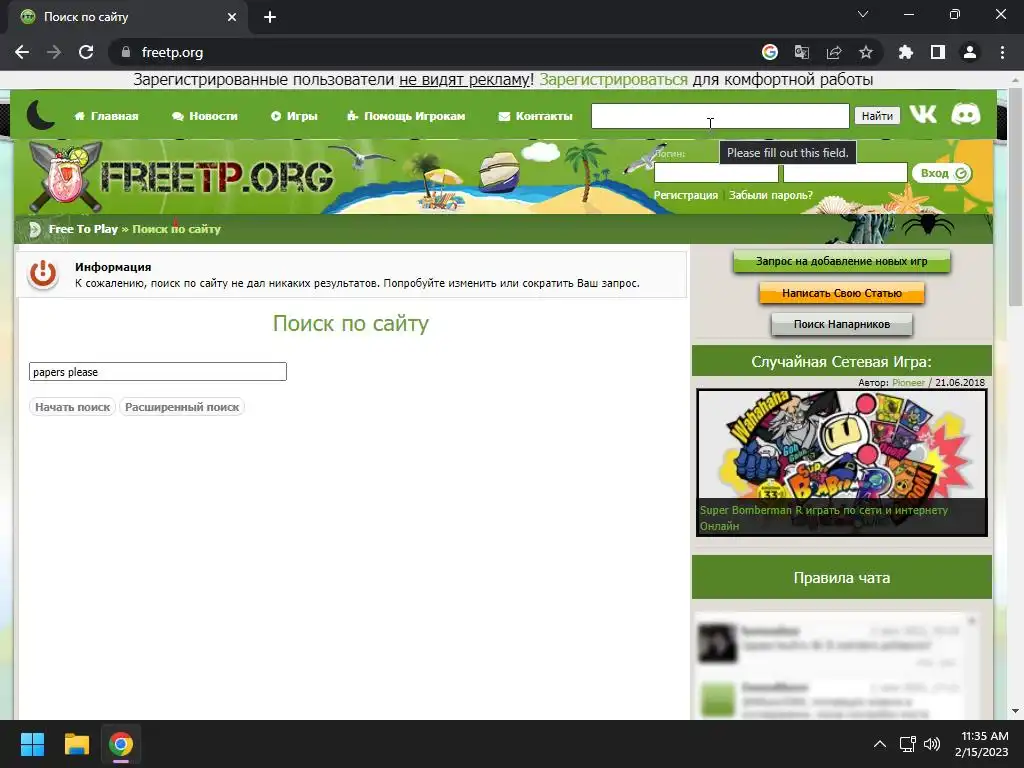Focus the login username field
Viewport: 1024px width, 768px height.
coord(716,173)
